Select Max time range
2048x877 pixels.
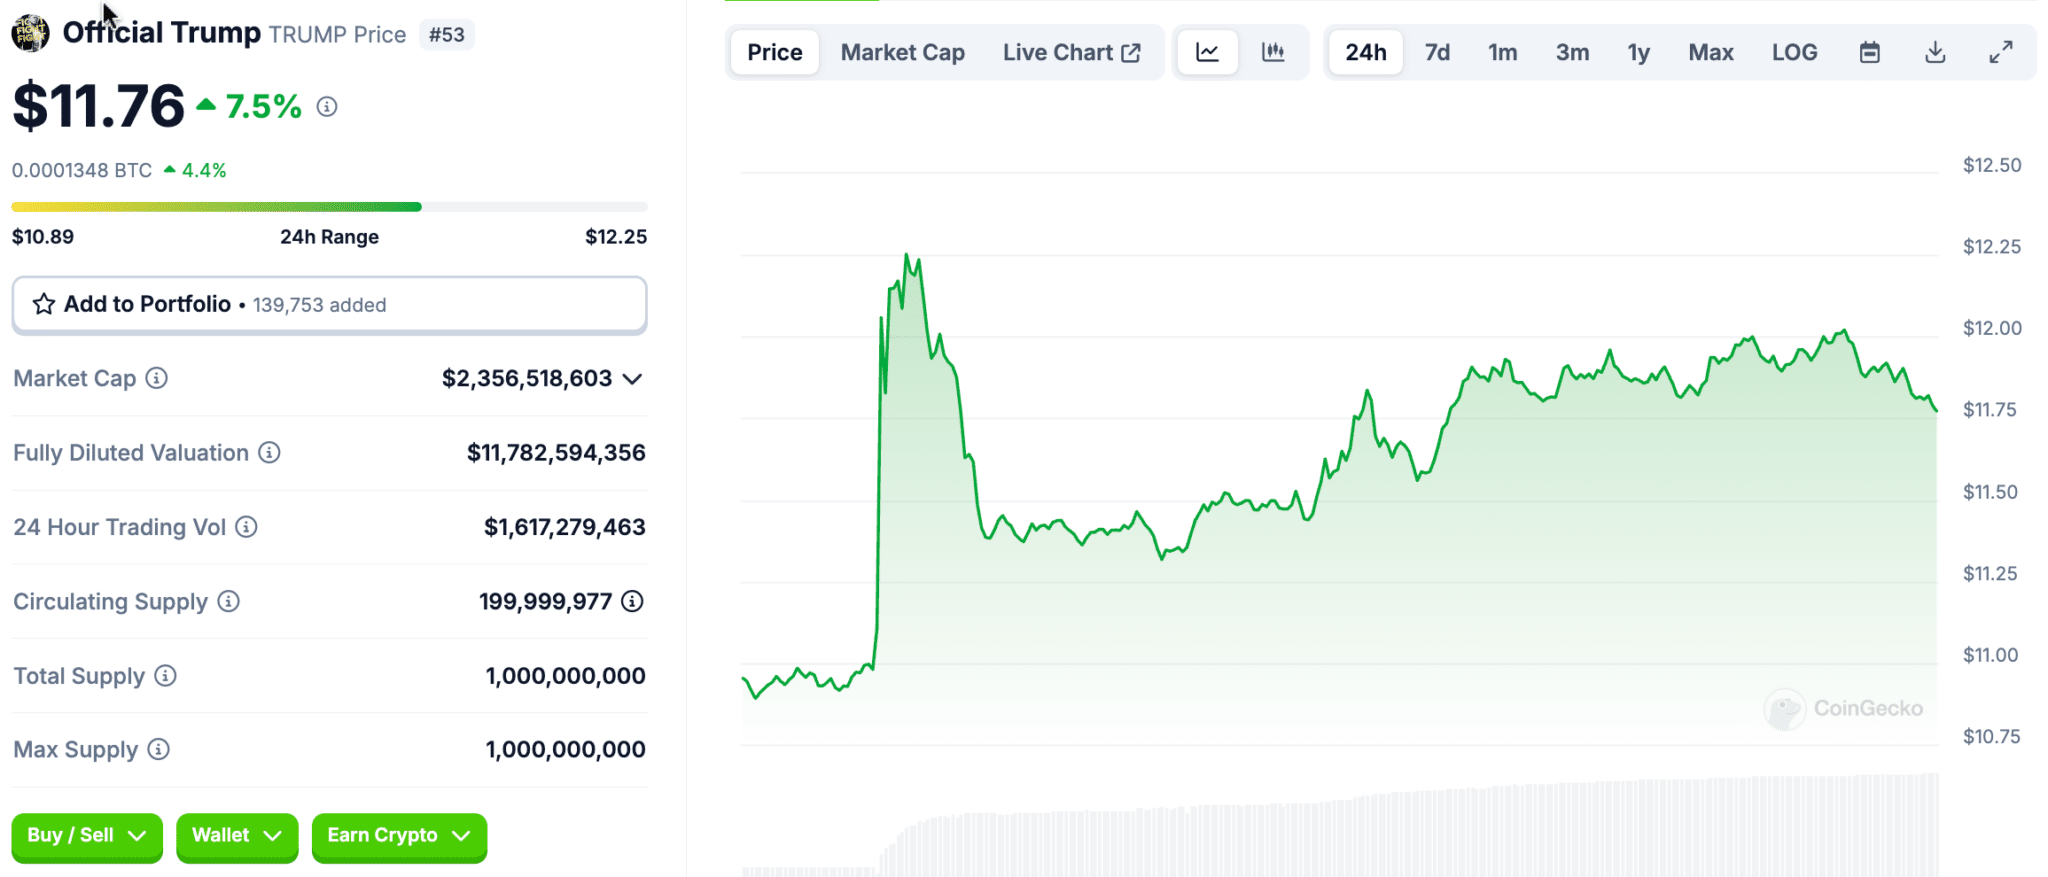1711,52
